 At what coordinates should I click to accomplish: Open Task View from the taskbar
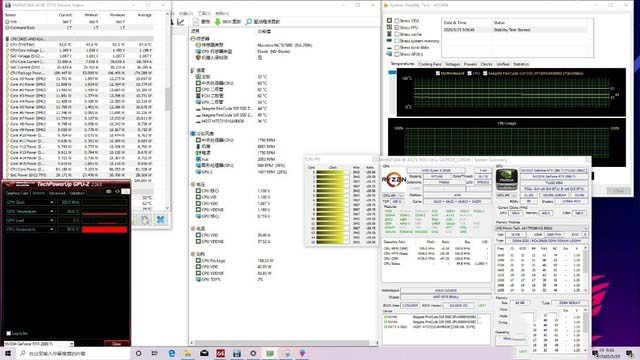click(155, 353)
